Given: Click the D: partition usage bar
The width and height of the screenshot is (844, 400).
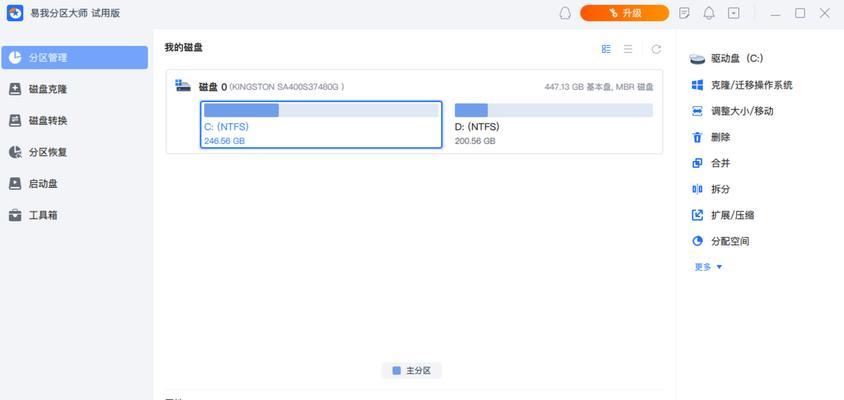Looking at the screenshot, I should coord(554,110).
